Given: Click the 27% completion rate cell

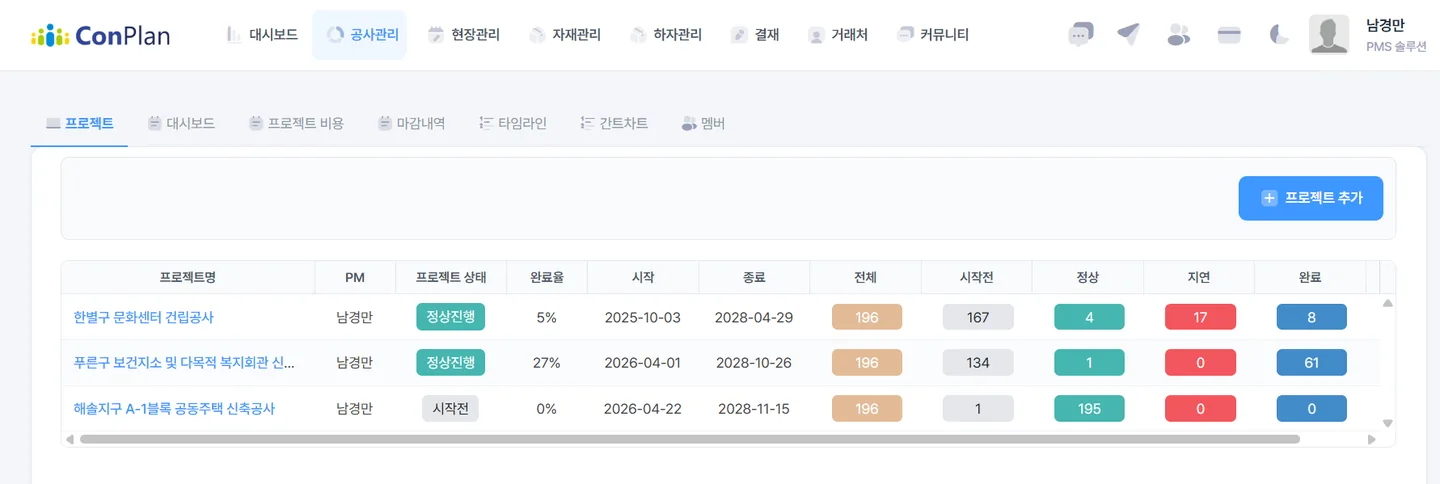Looking at the screenshot, I should pyautogui.click(x=546, y=363).
